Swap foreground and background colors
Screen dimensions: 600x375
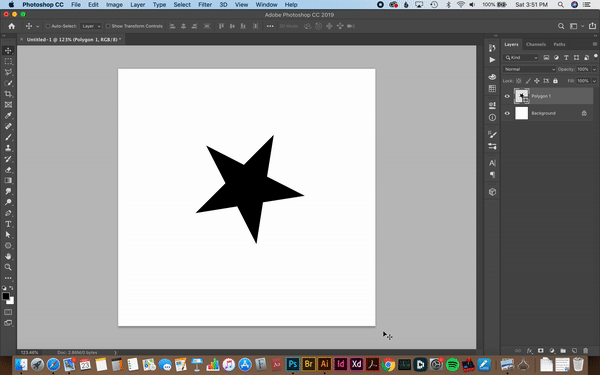coord(11,288)
